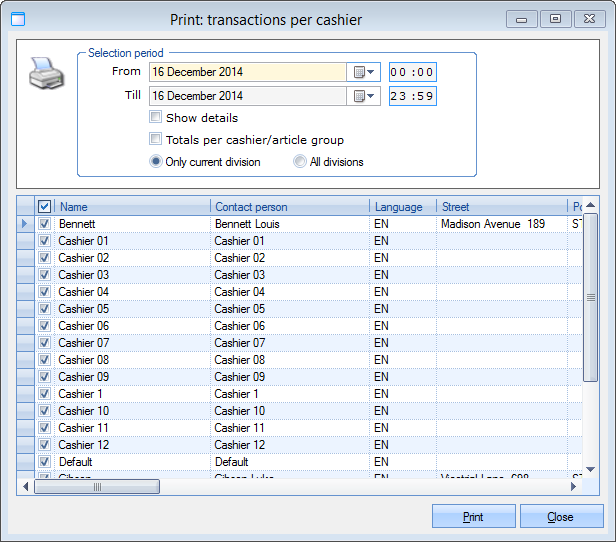Screen dimensions: 616x542
Task: Toggle the select-all checkbox in grid header
Action: click(44, 207)
